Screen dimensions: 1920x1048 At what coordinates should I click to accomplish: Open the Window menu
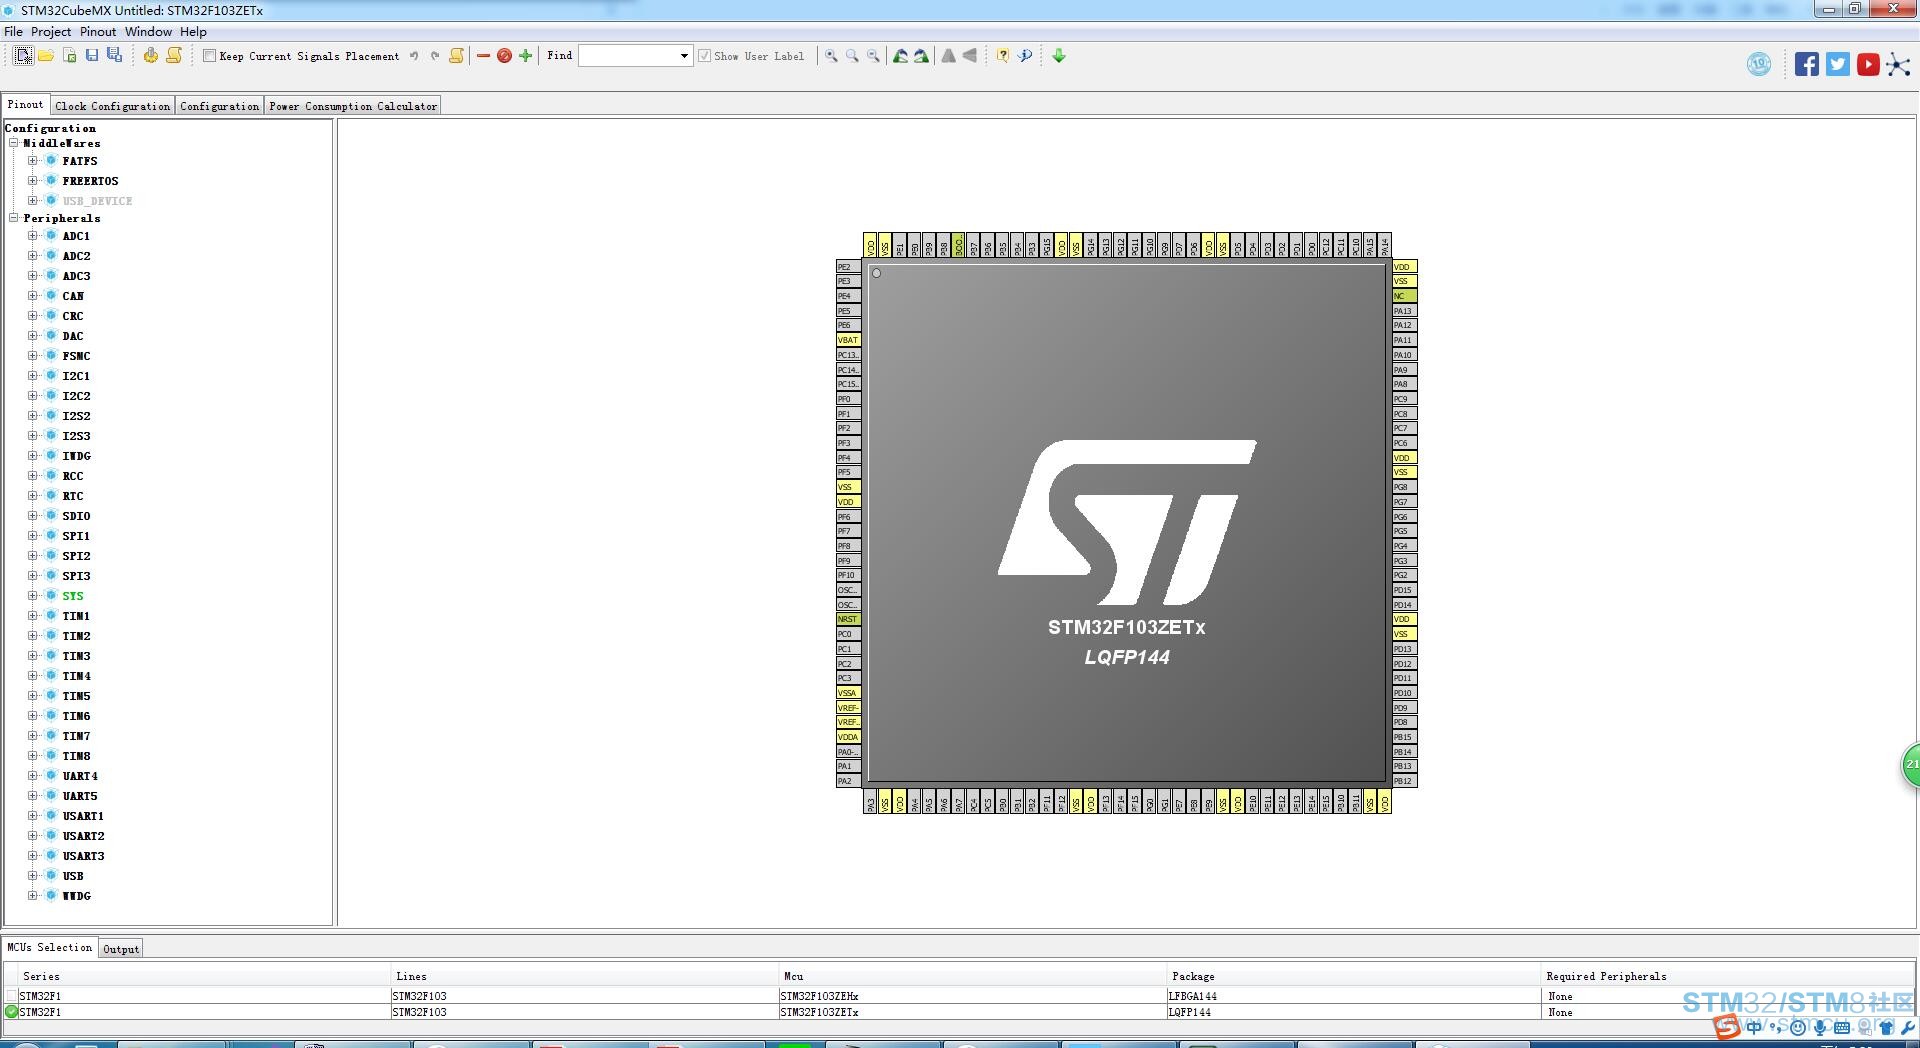148,32
